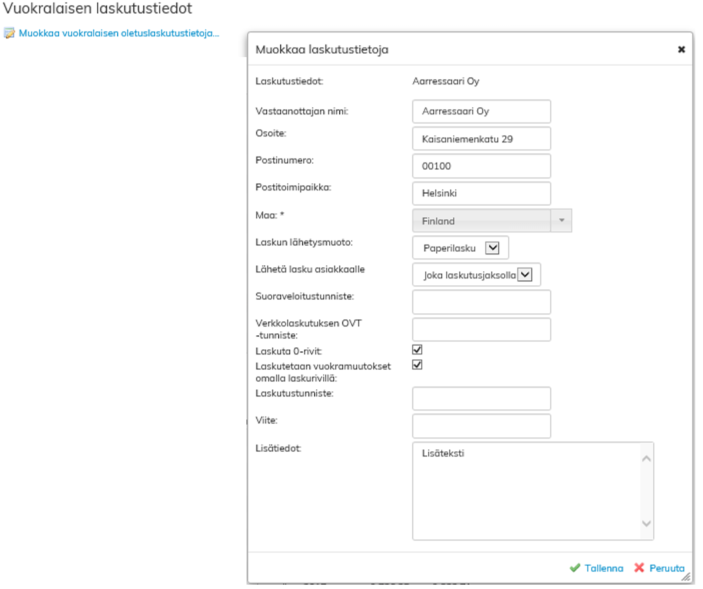Select the Postinumero input field

point(481,166)
